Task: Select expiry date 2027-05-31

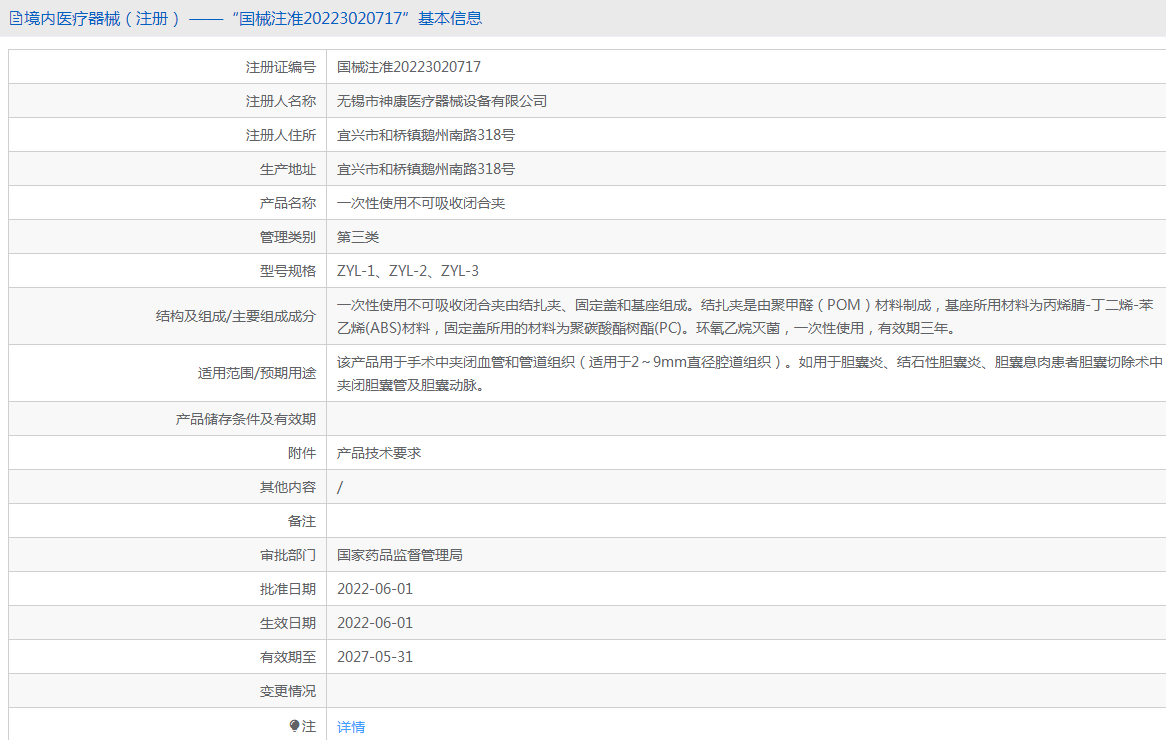Action: pos(375,657)
